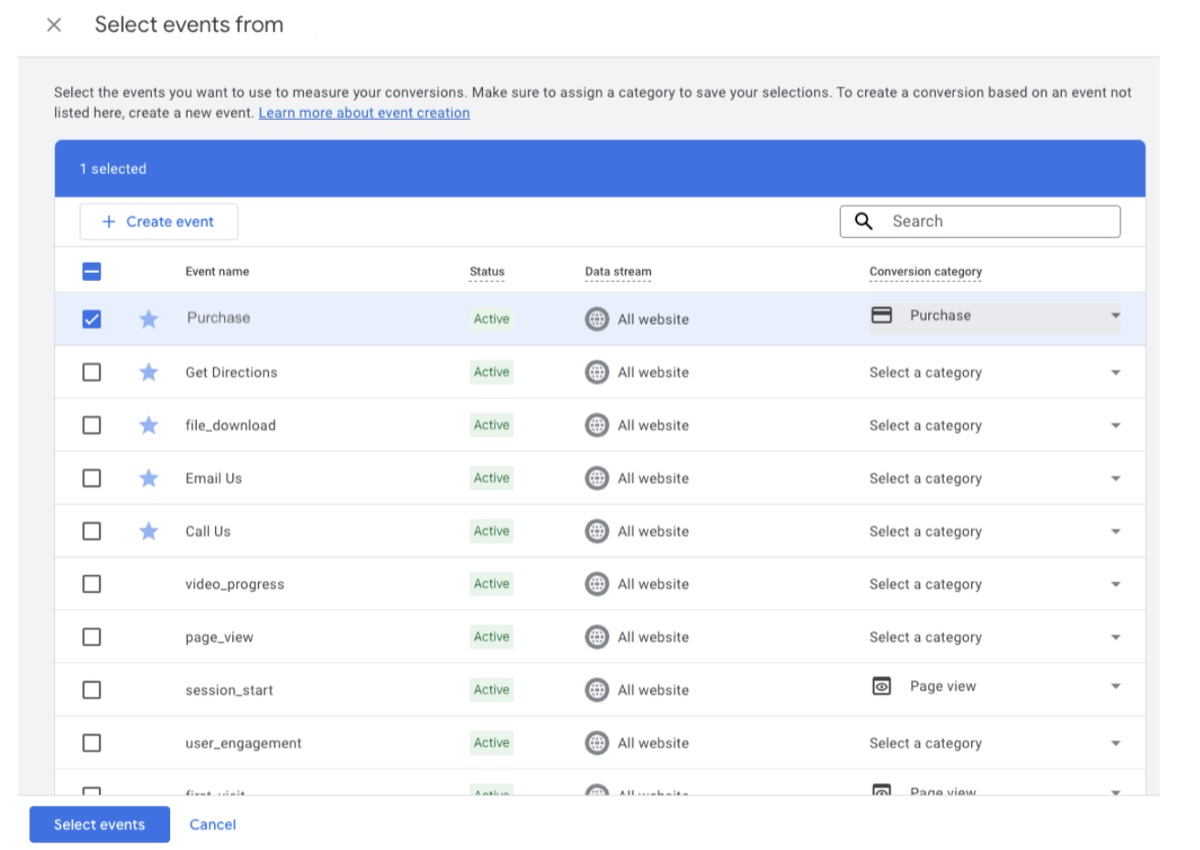Open Learn more about event creation link
Image resolution: width=1200 pixels, height=850 pixels.
click(x=364, y=113)
